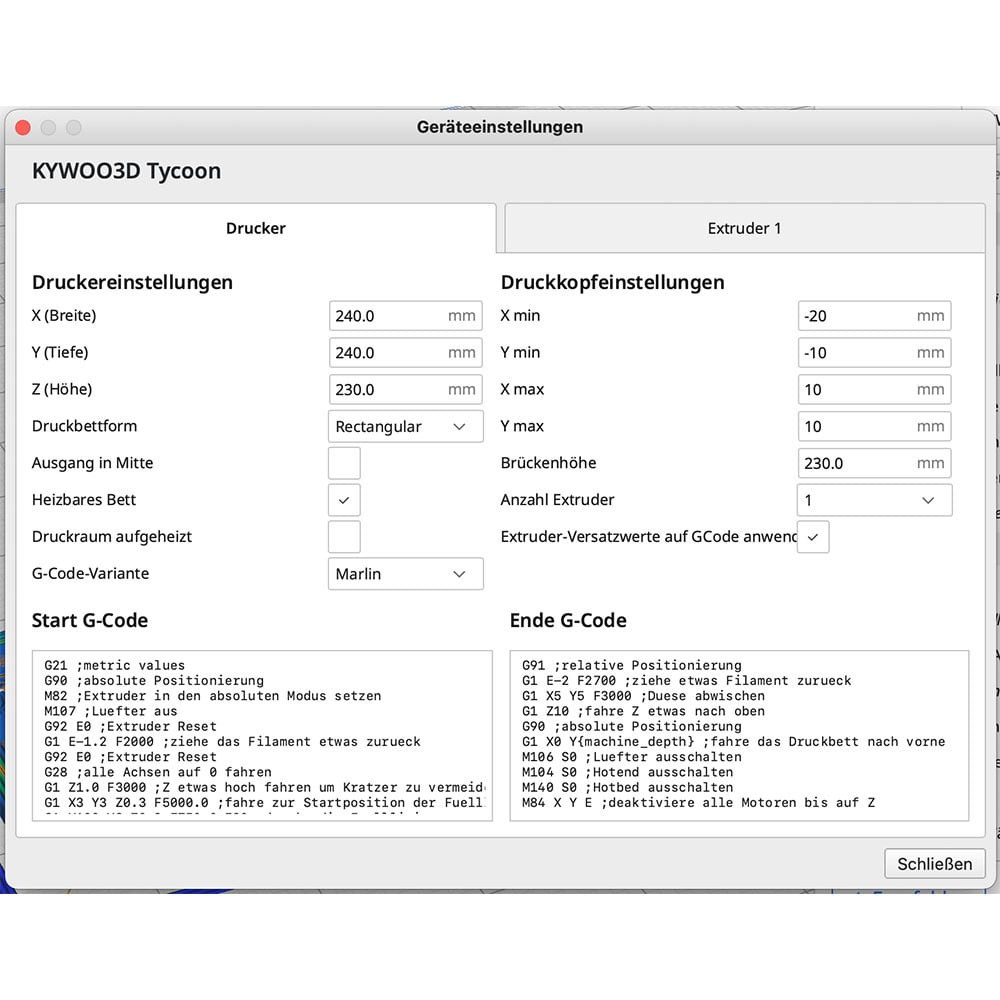Click the 'G1 Z10 ;fahre Z etwas nach oben' line
This screenshot has height=1000, width=1000.
point(643,711)
